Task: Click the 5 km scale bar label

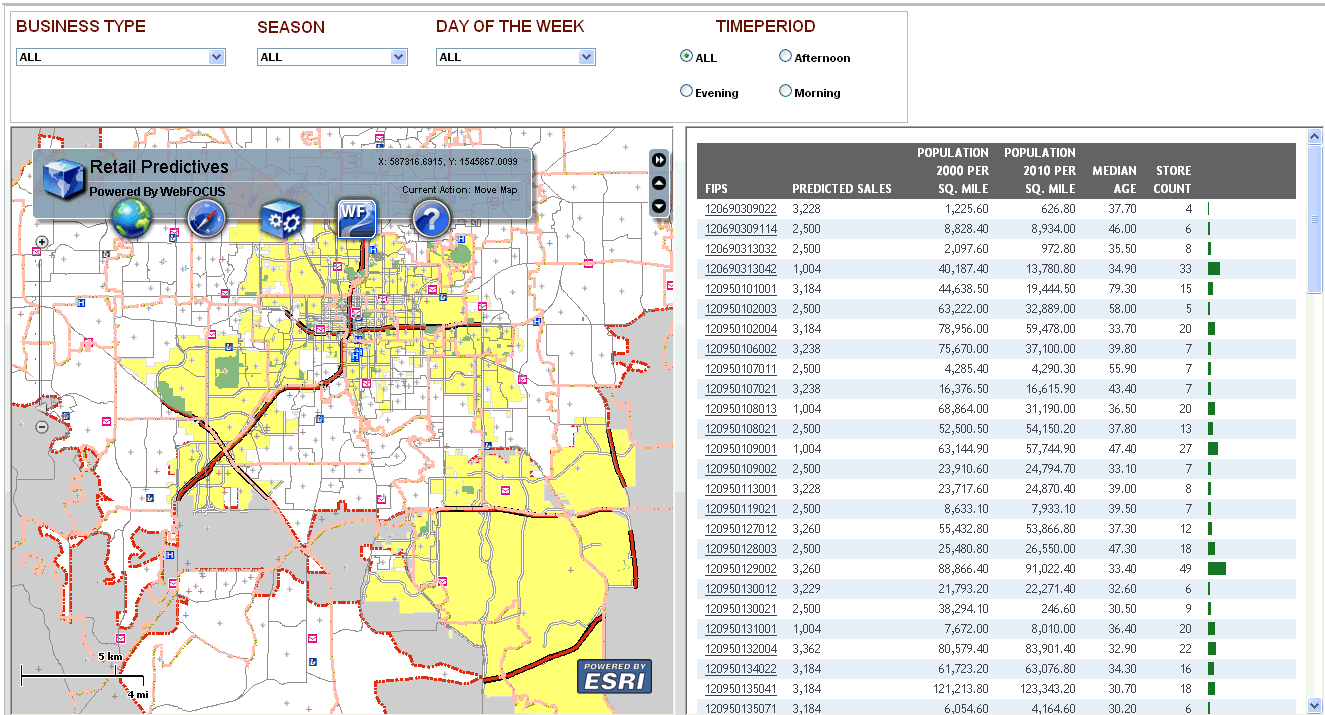Action: (x=109, y=656)
